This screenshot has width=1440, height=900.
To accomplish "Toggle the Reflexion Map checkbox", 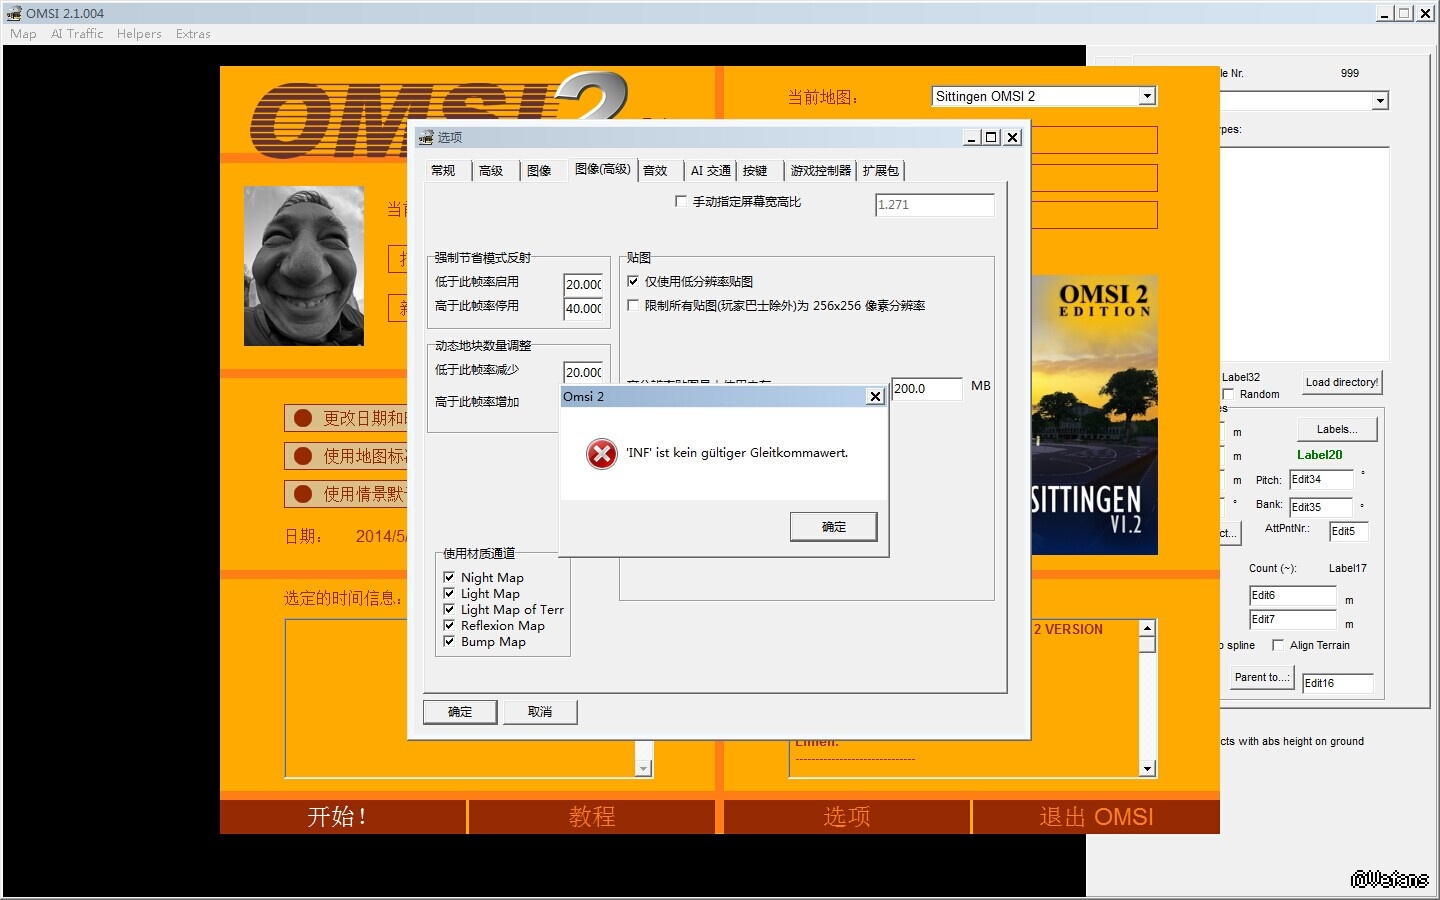I will tap(449, 626).
